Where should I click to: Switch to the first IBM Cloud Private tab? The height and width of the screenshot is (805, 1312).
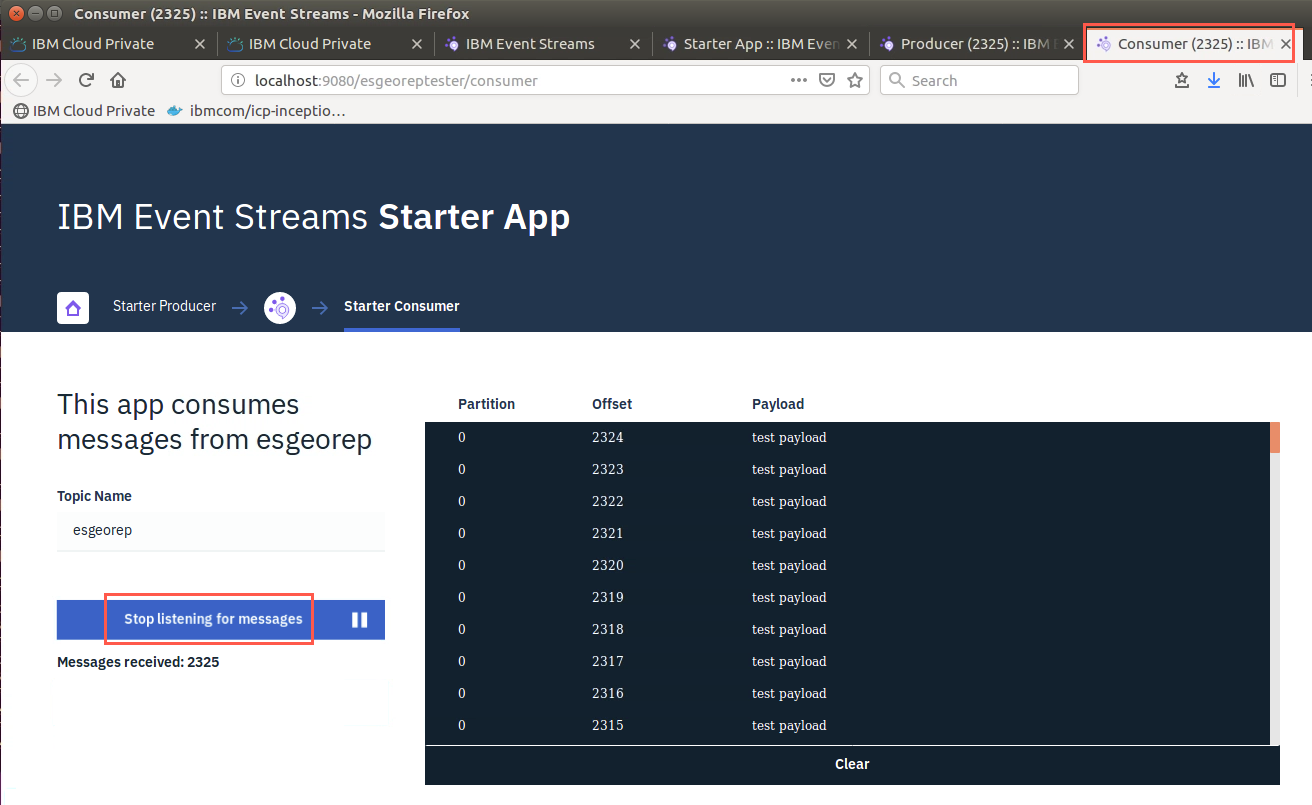pyautogui.click(x=108, y=44)
